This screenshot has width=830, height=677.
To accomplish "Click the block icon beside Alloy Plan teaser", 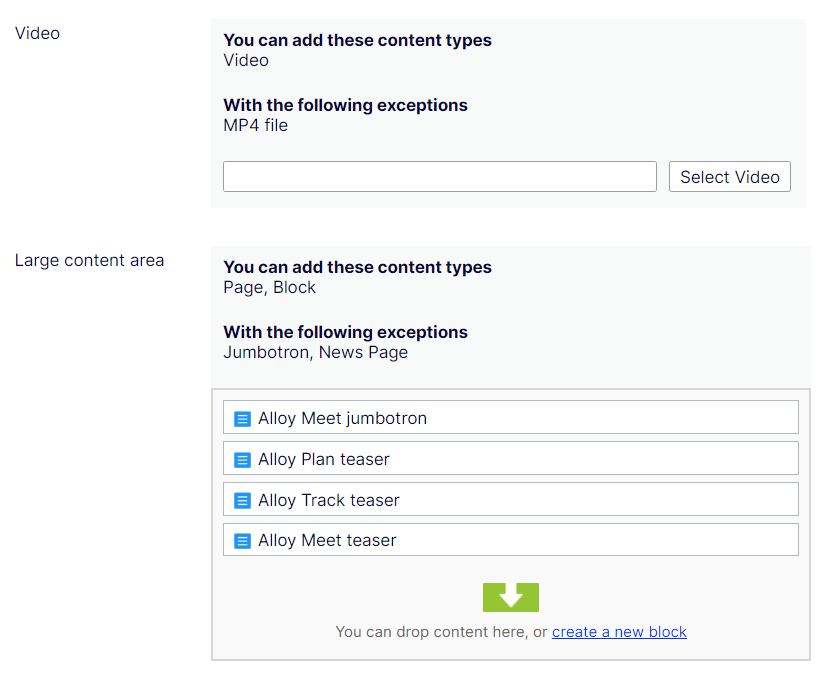I will [x=242, y=460].
